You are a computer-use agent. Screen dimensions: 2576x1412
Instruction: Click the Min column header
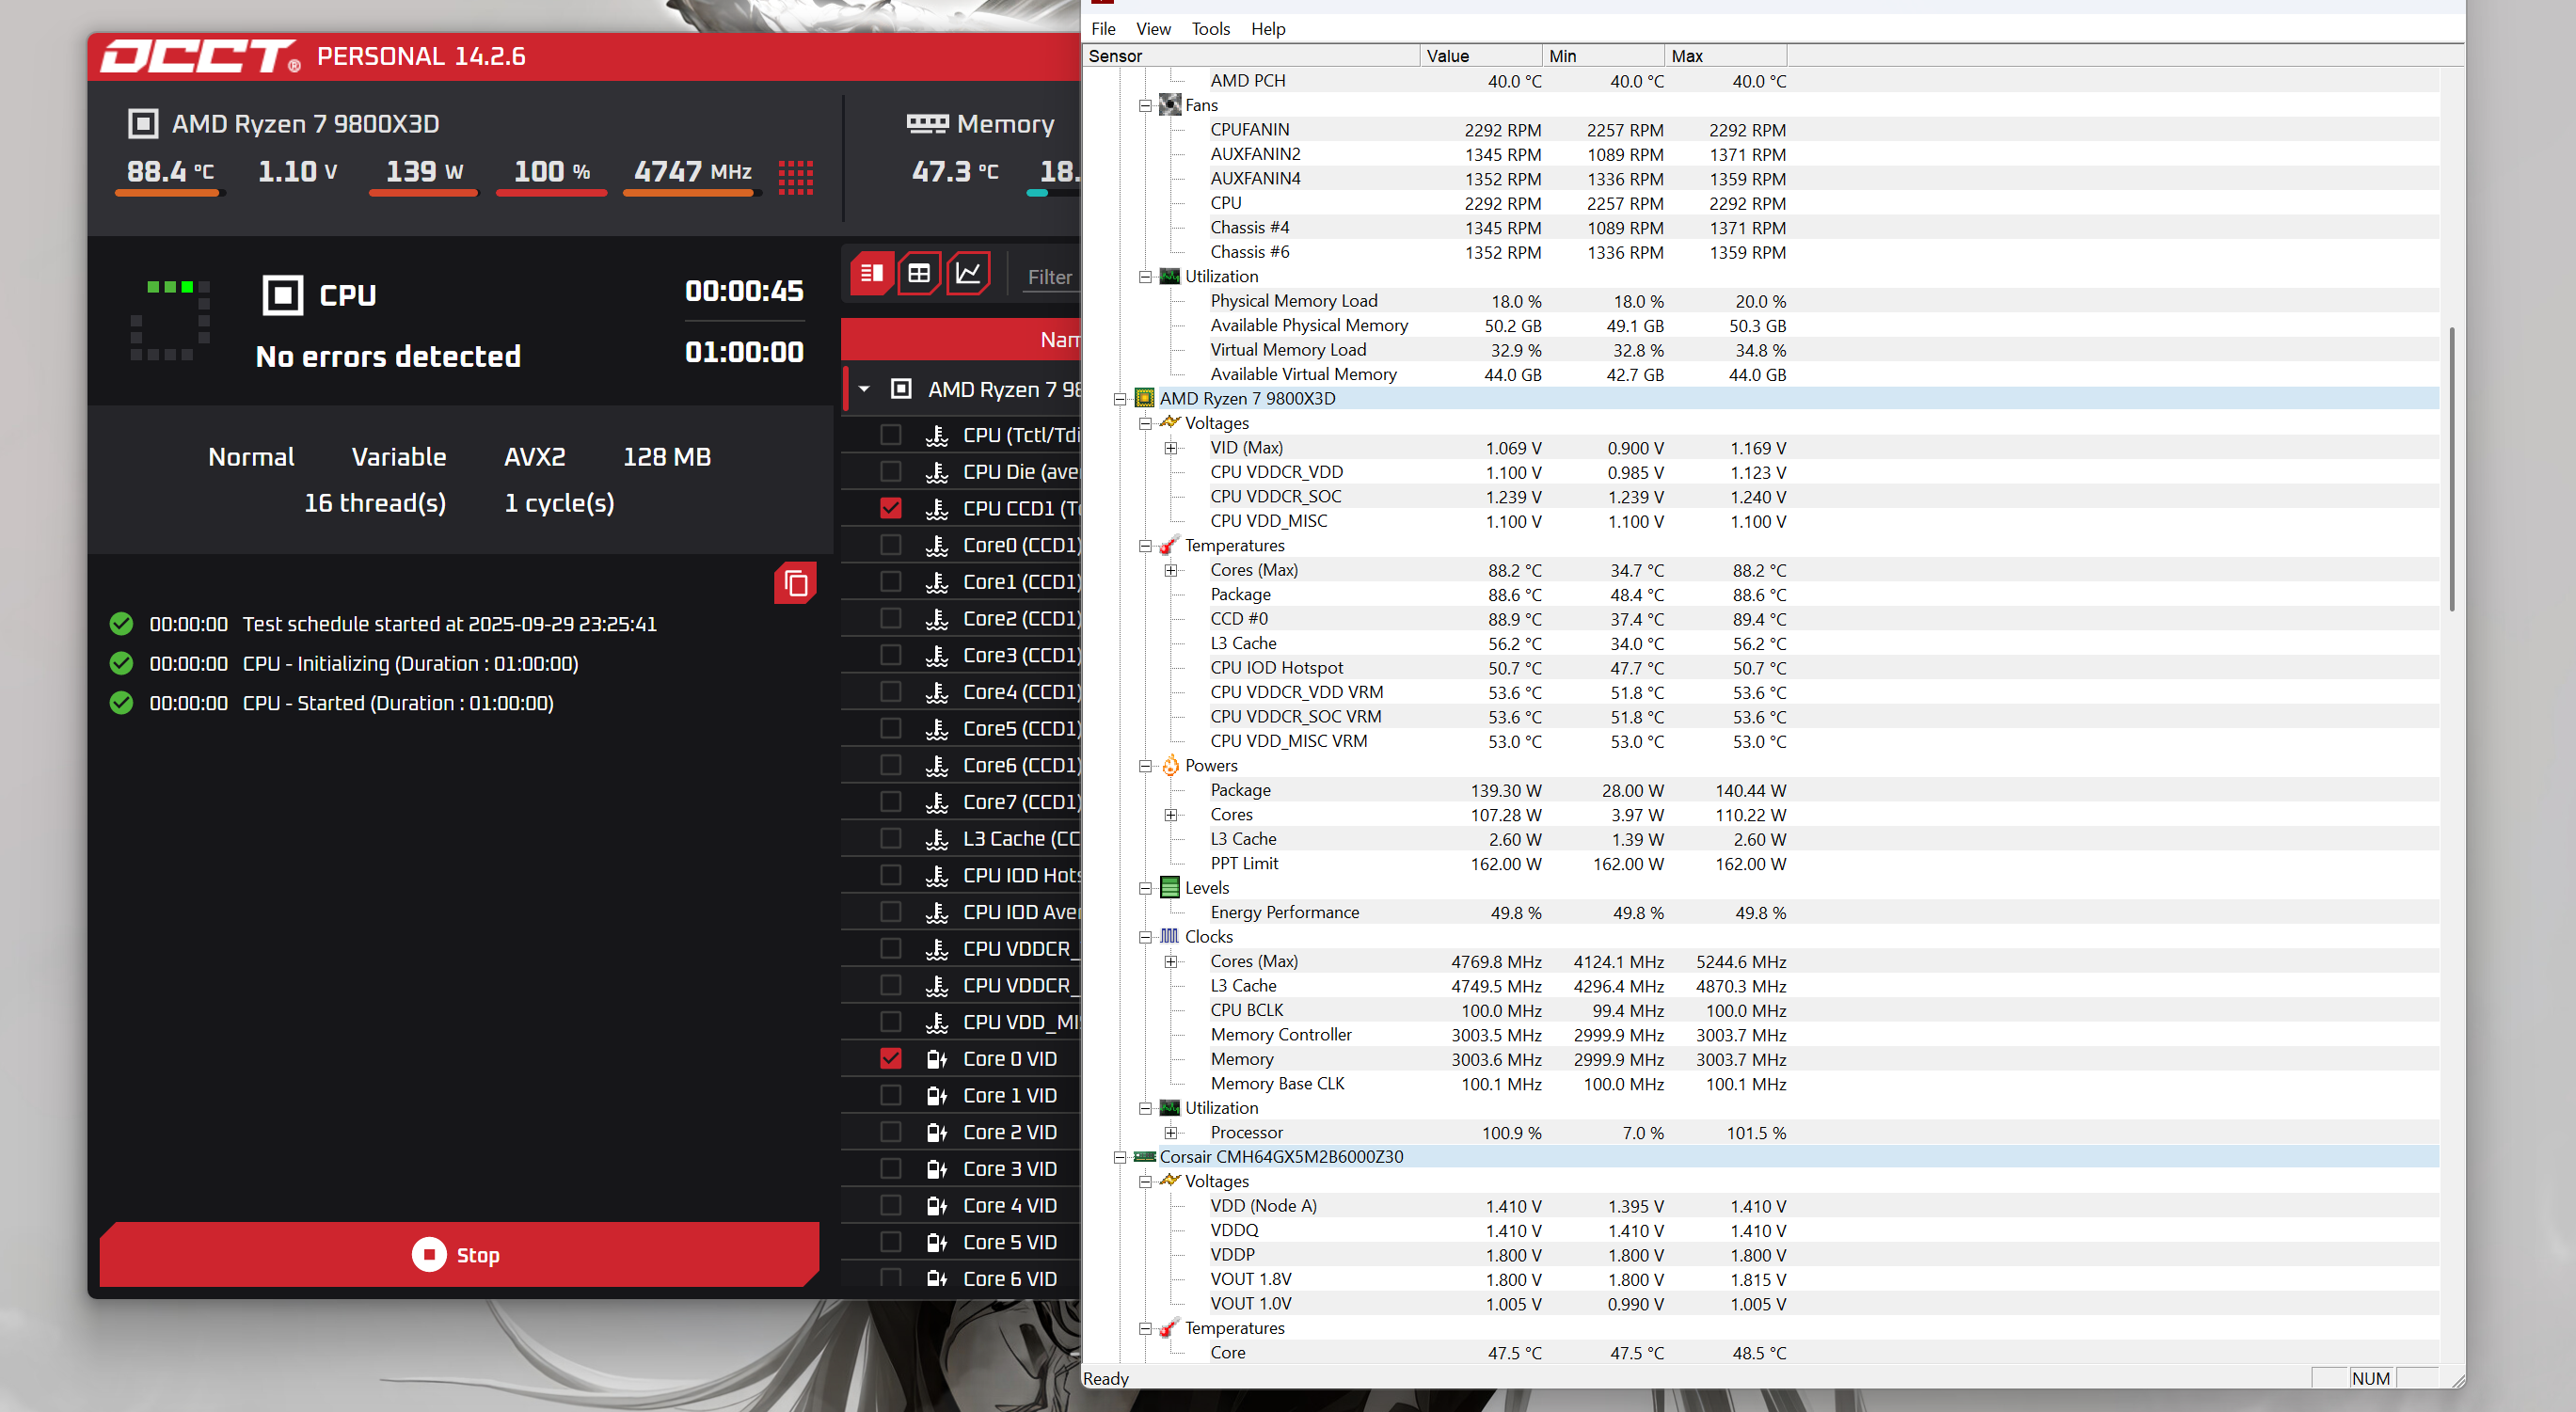(x=1603, y=56)
